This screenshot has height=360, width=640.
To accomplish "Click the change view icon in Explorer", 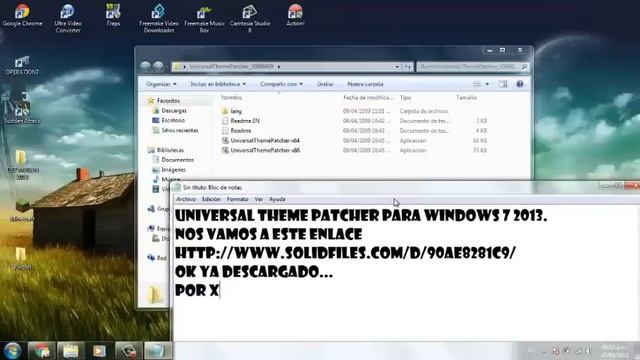I will tap(477, 84).
